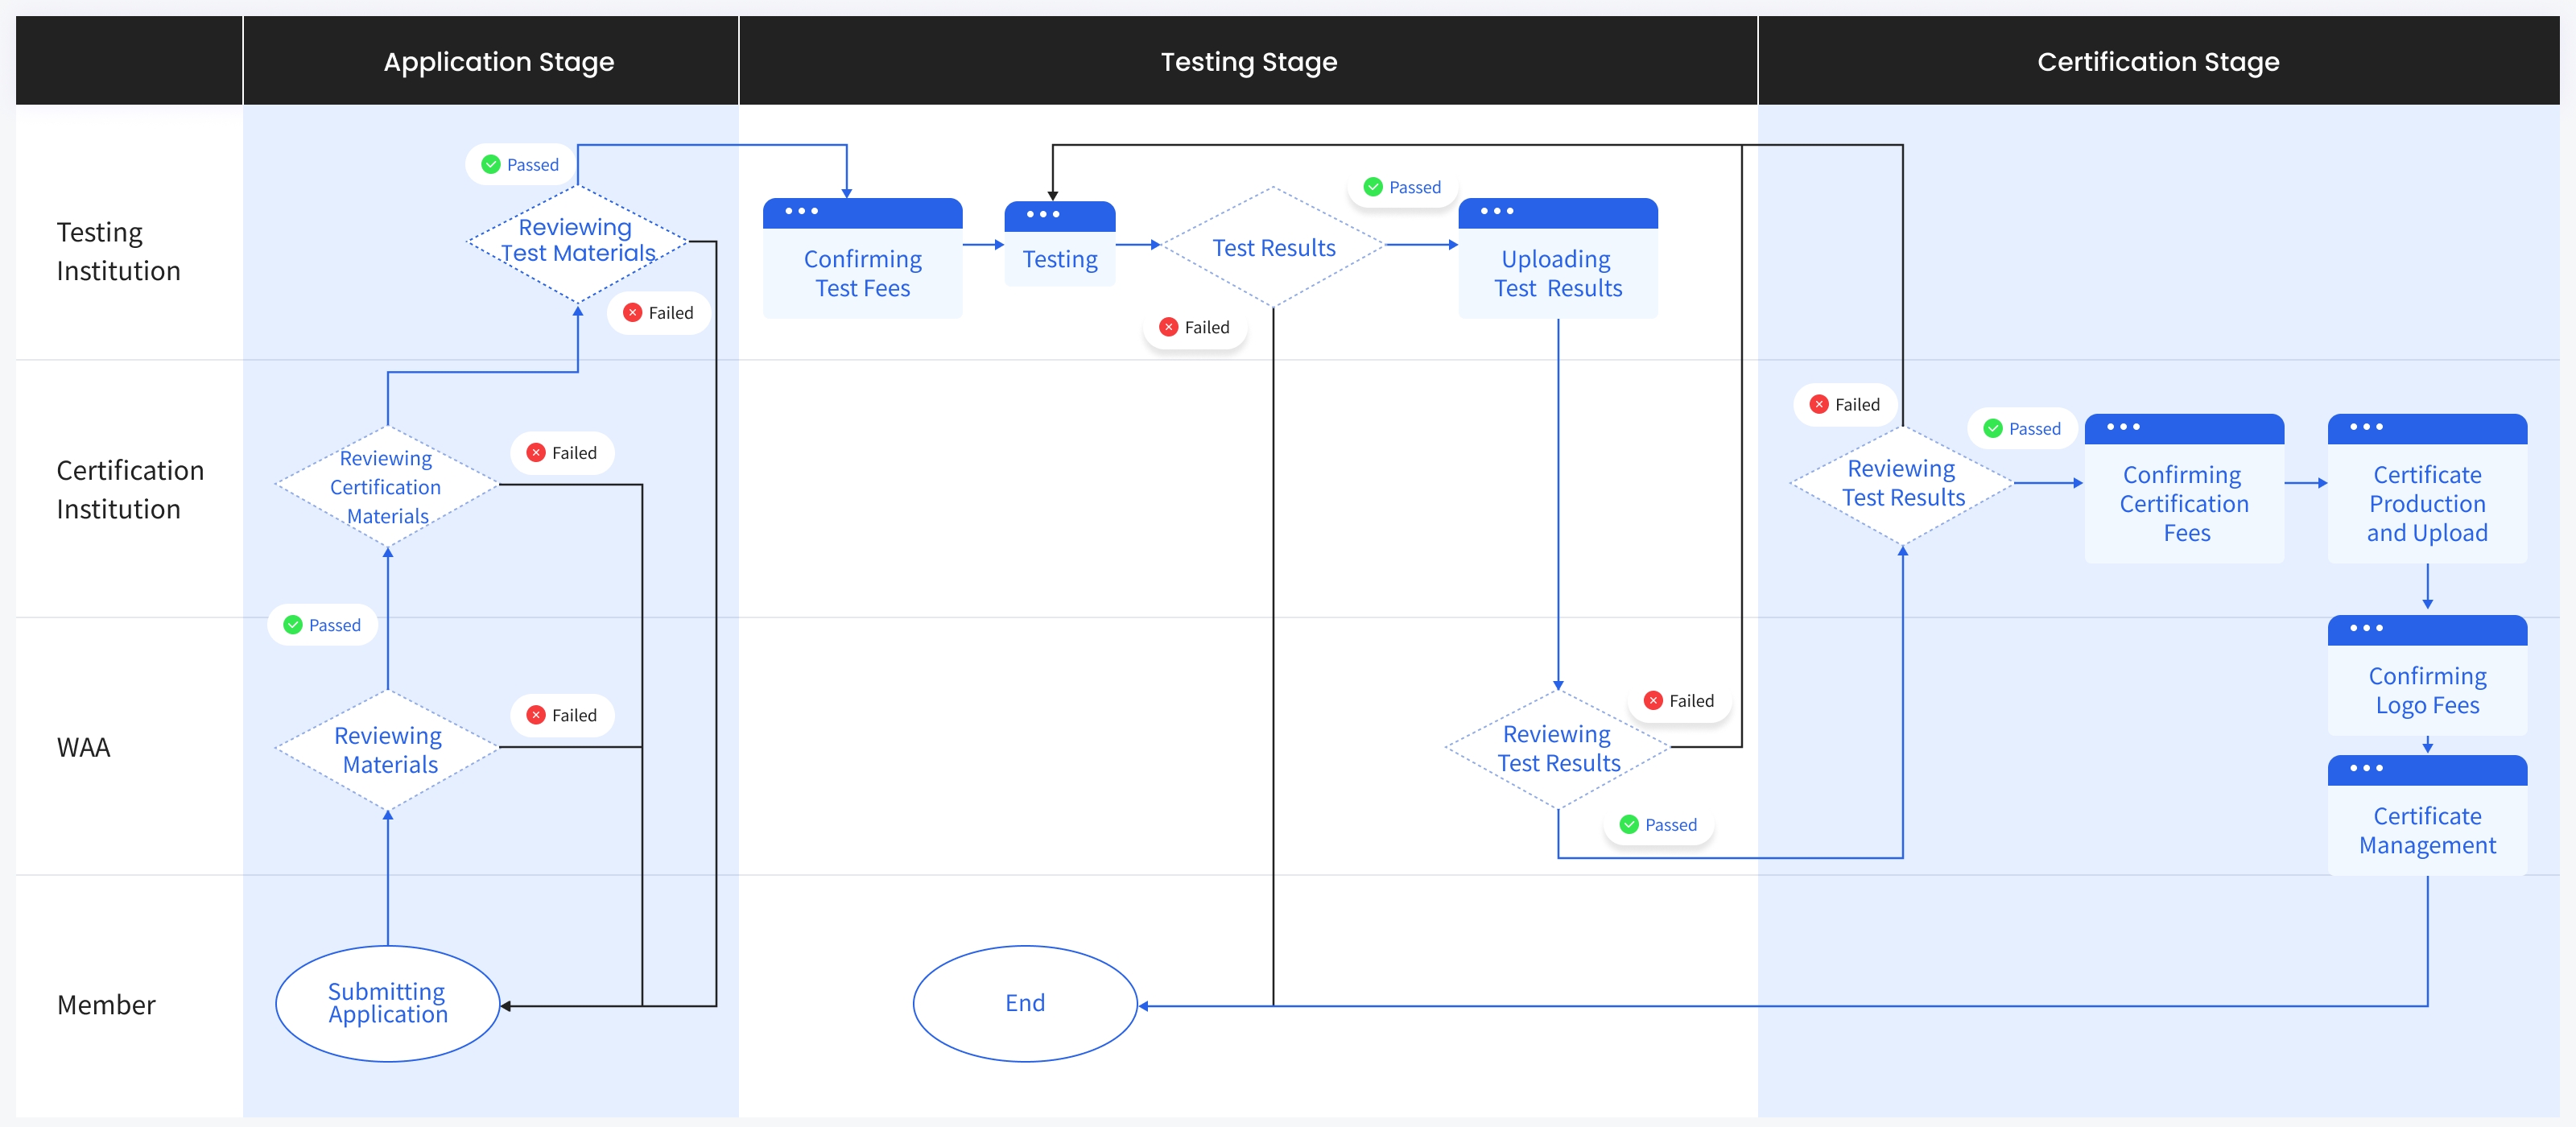Click the three-dots on Confirming Test Fees card
The height and width of the screenshot is (1127, 2576).
(801, 211)
